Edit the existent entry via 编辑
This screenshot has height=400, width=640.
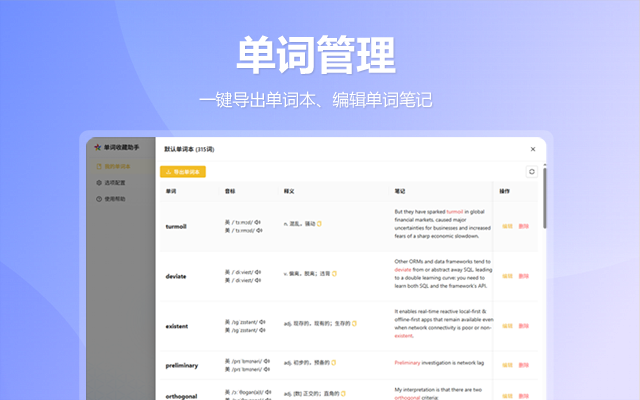(507, 326)
